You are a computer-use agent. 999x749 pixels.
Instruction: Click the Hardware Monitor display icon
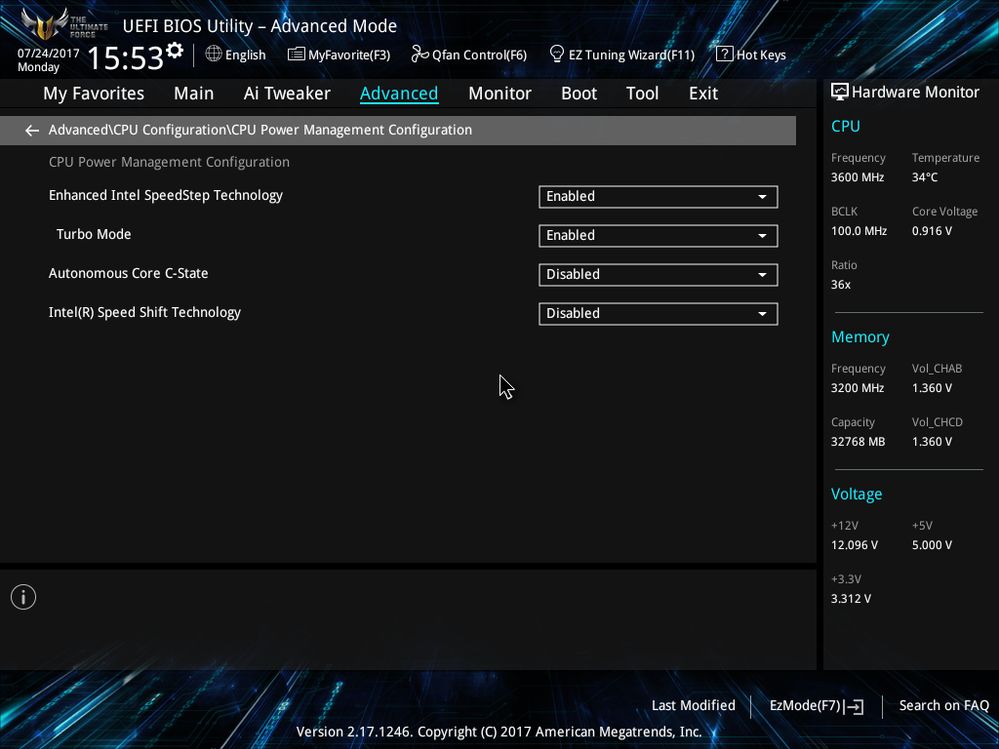point(840,92)
